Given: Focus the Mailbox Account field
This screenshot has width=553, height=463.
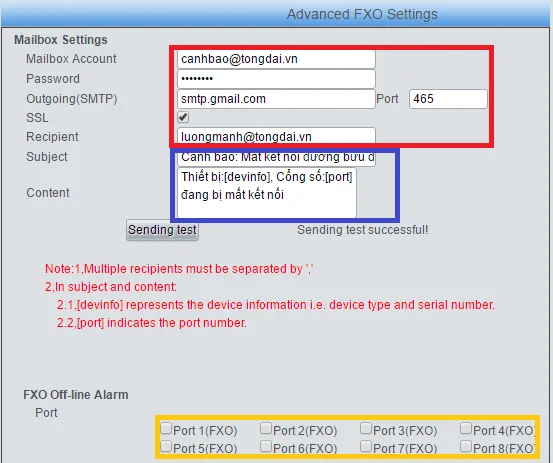Looking at the screenshot, I should 276,59.
